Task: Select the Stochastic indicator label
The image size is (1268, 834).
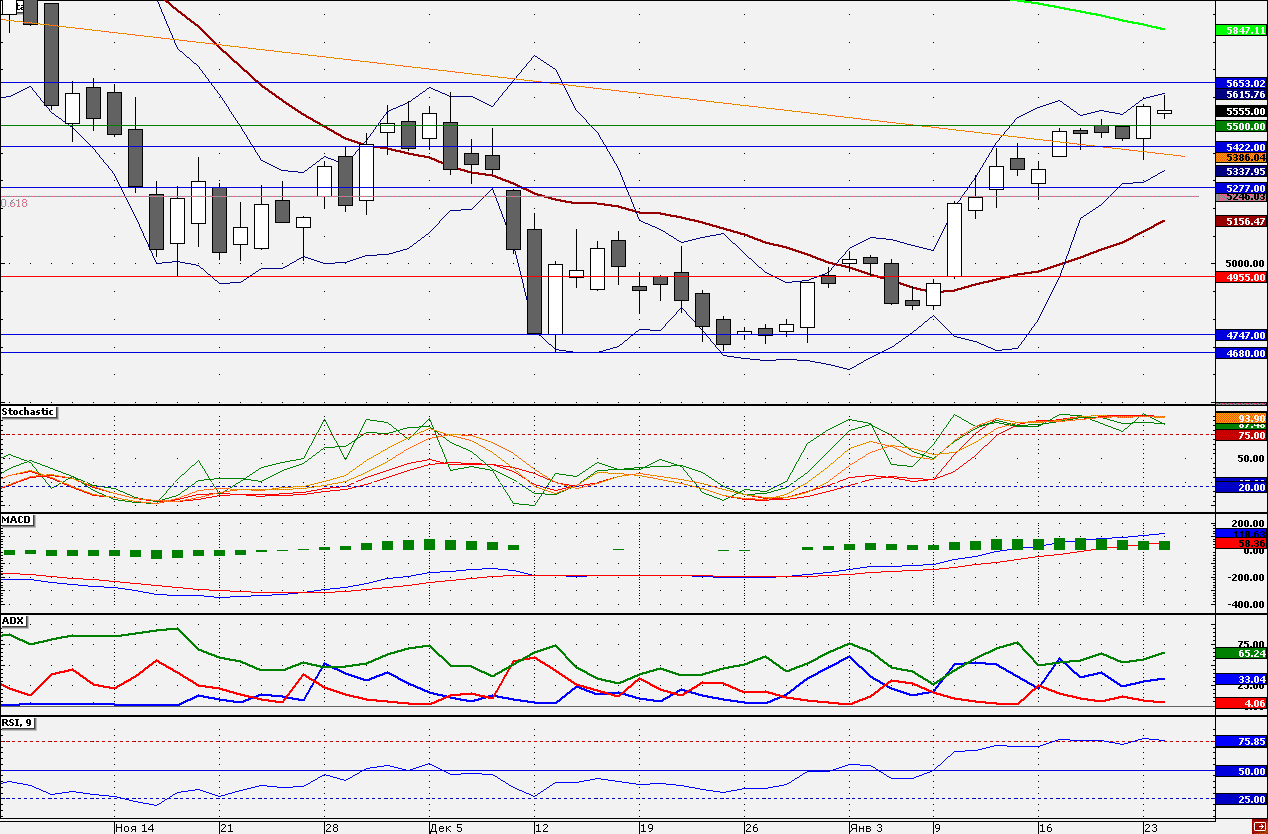Action: (x=28, y=412)
